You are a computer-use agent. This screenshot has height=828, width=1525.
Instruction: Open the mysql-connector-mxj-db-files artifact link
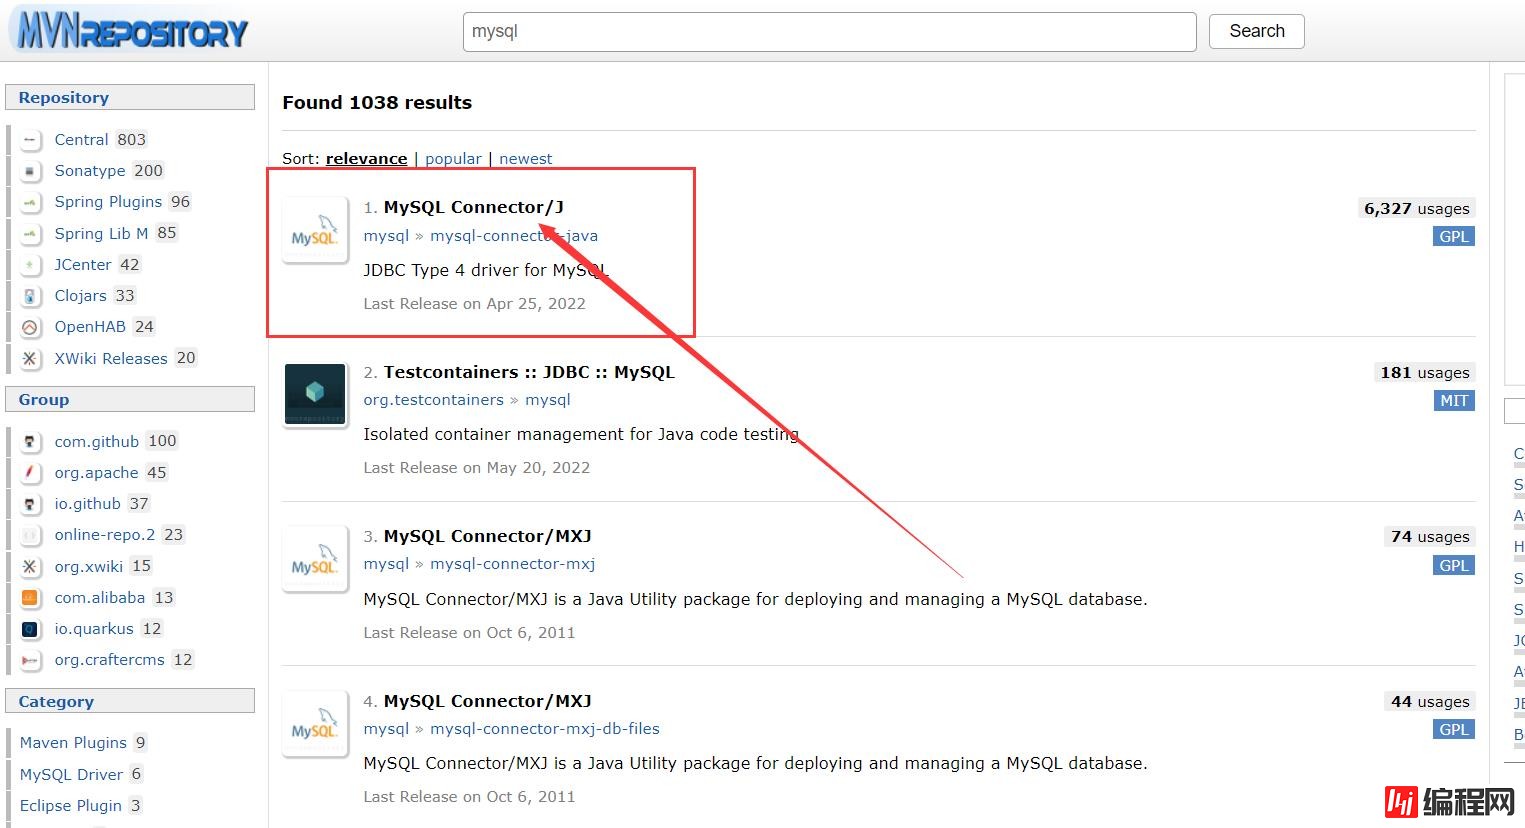pyautogui.click(x=545, y=729)
